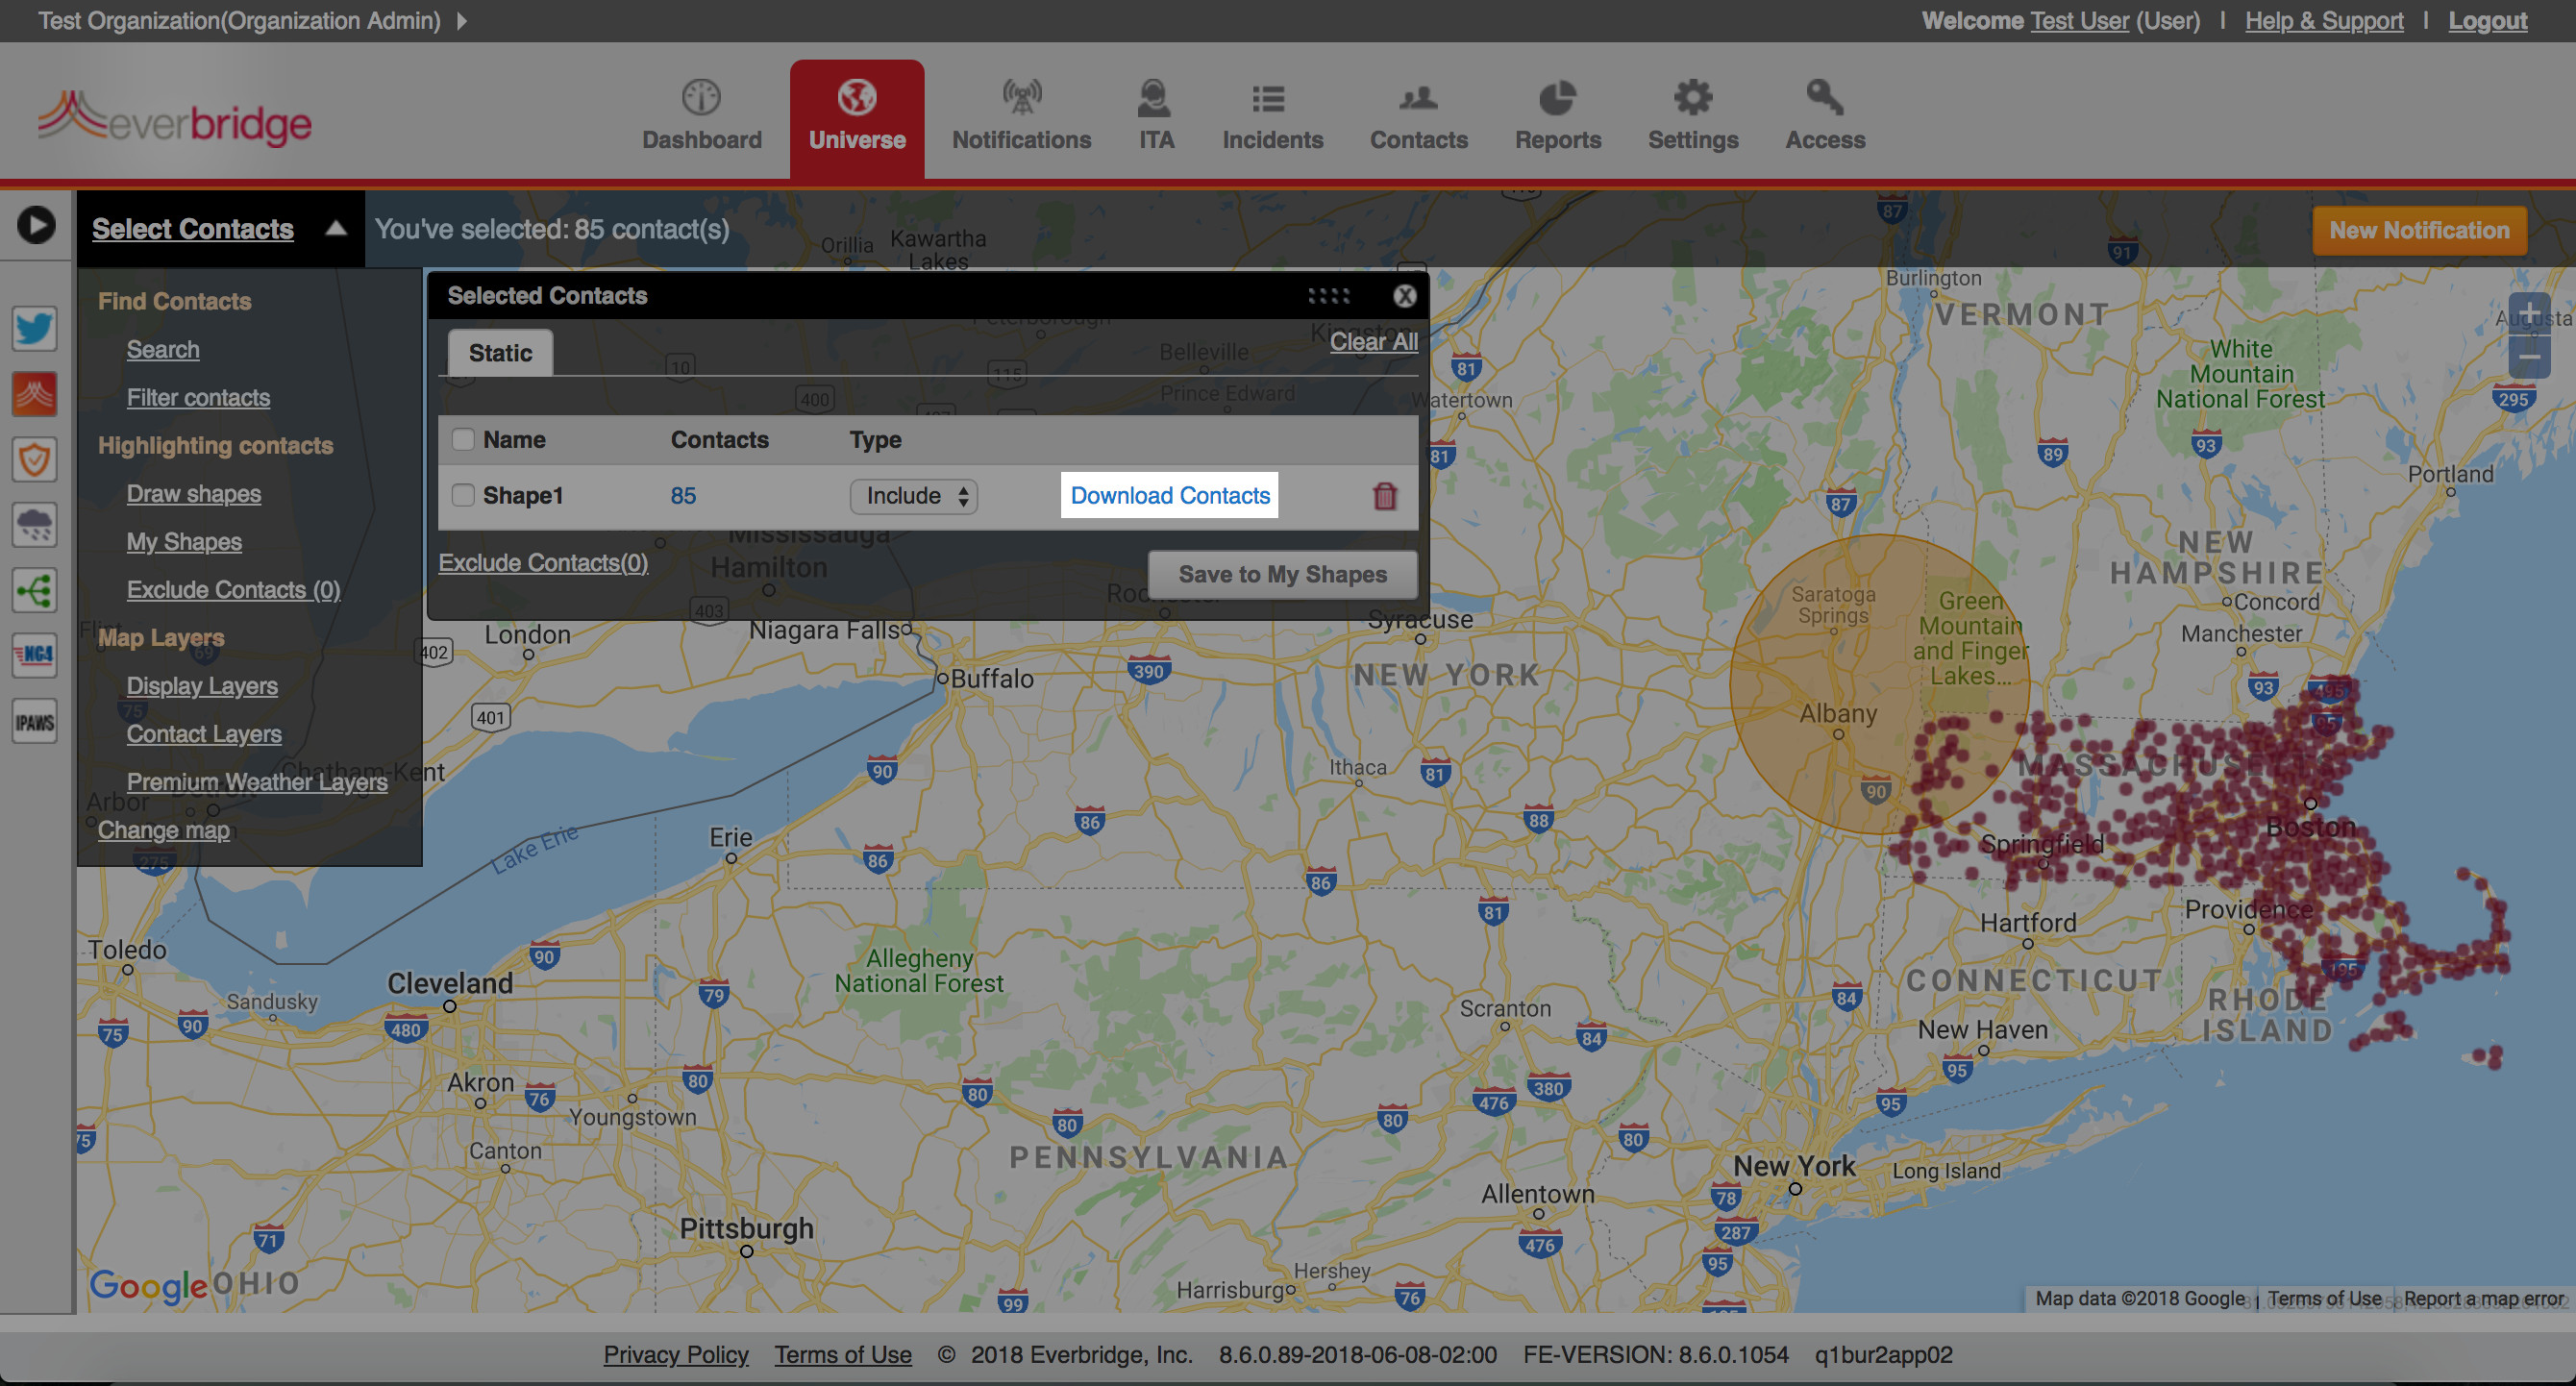Select the Everbridge network sidebar icon
This screenshot has width=2576, height=1386.
(34, 393)
